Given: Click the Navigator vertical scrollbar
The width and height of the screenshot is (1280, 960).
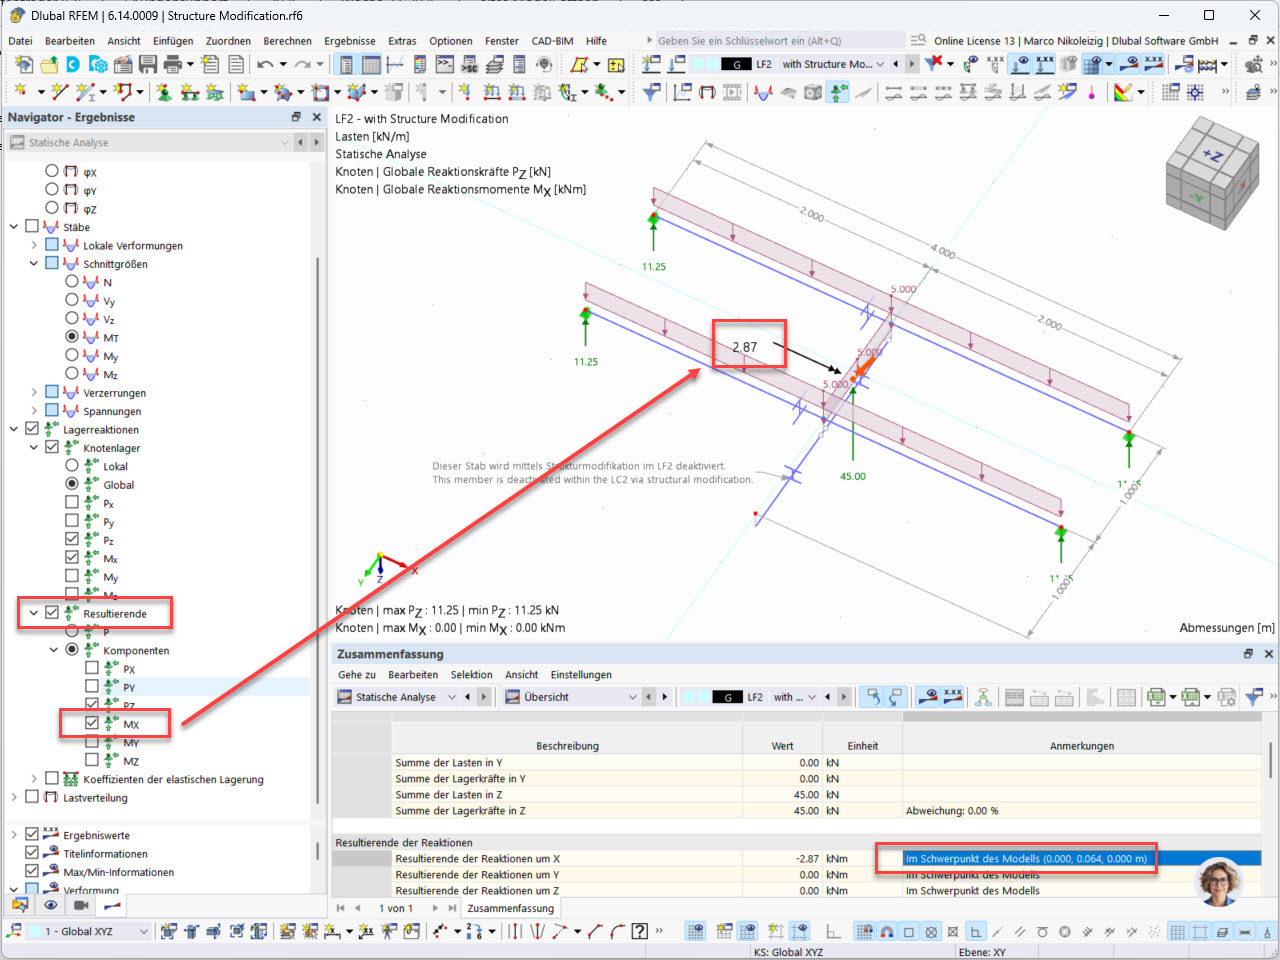Looking at the screenshot, I should click(319, 530).
